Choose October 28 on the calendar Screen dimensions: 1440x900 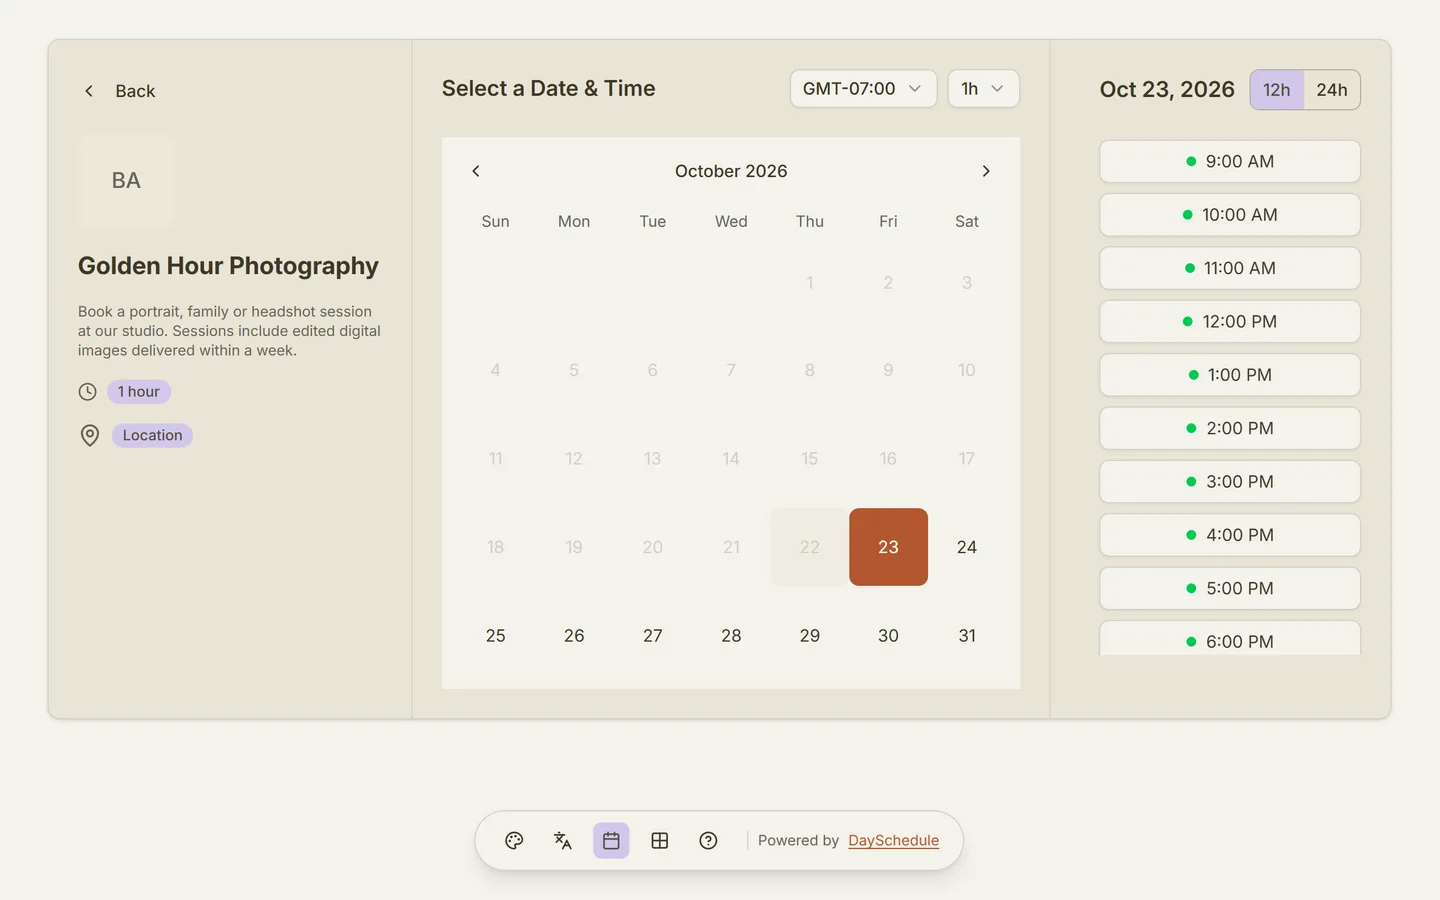pos(731,636)
